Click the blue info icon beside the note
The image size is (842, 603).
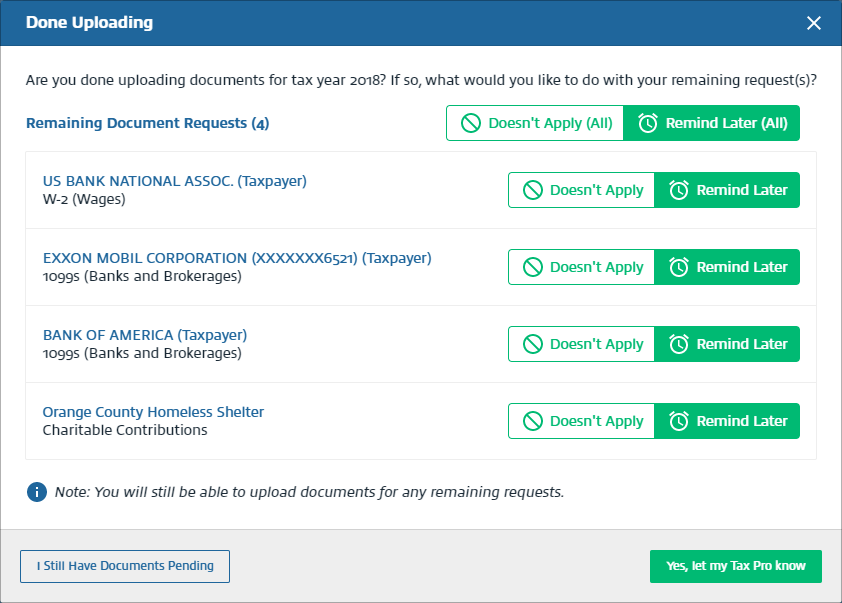coord(37,492)
